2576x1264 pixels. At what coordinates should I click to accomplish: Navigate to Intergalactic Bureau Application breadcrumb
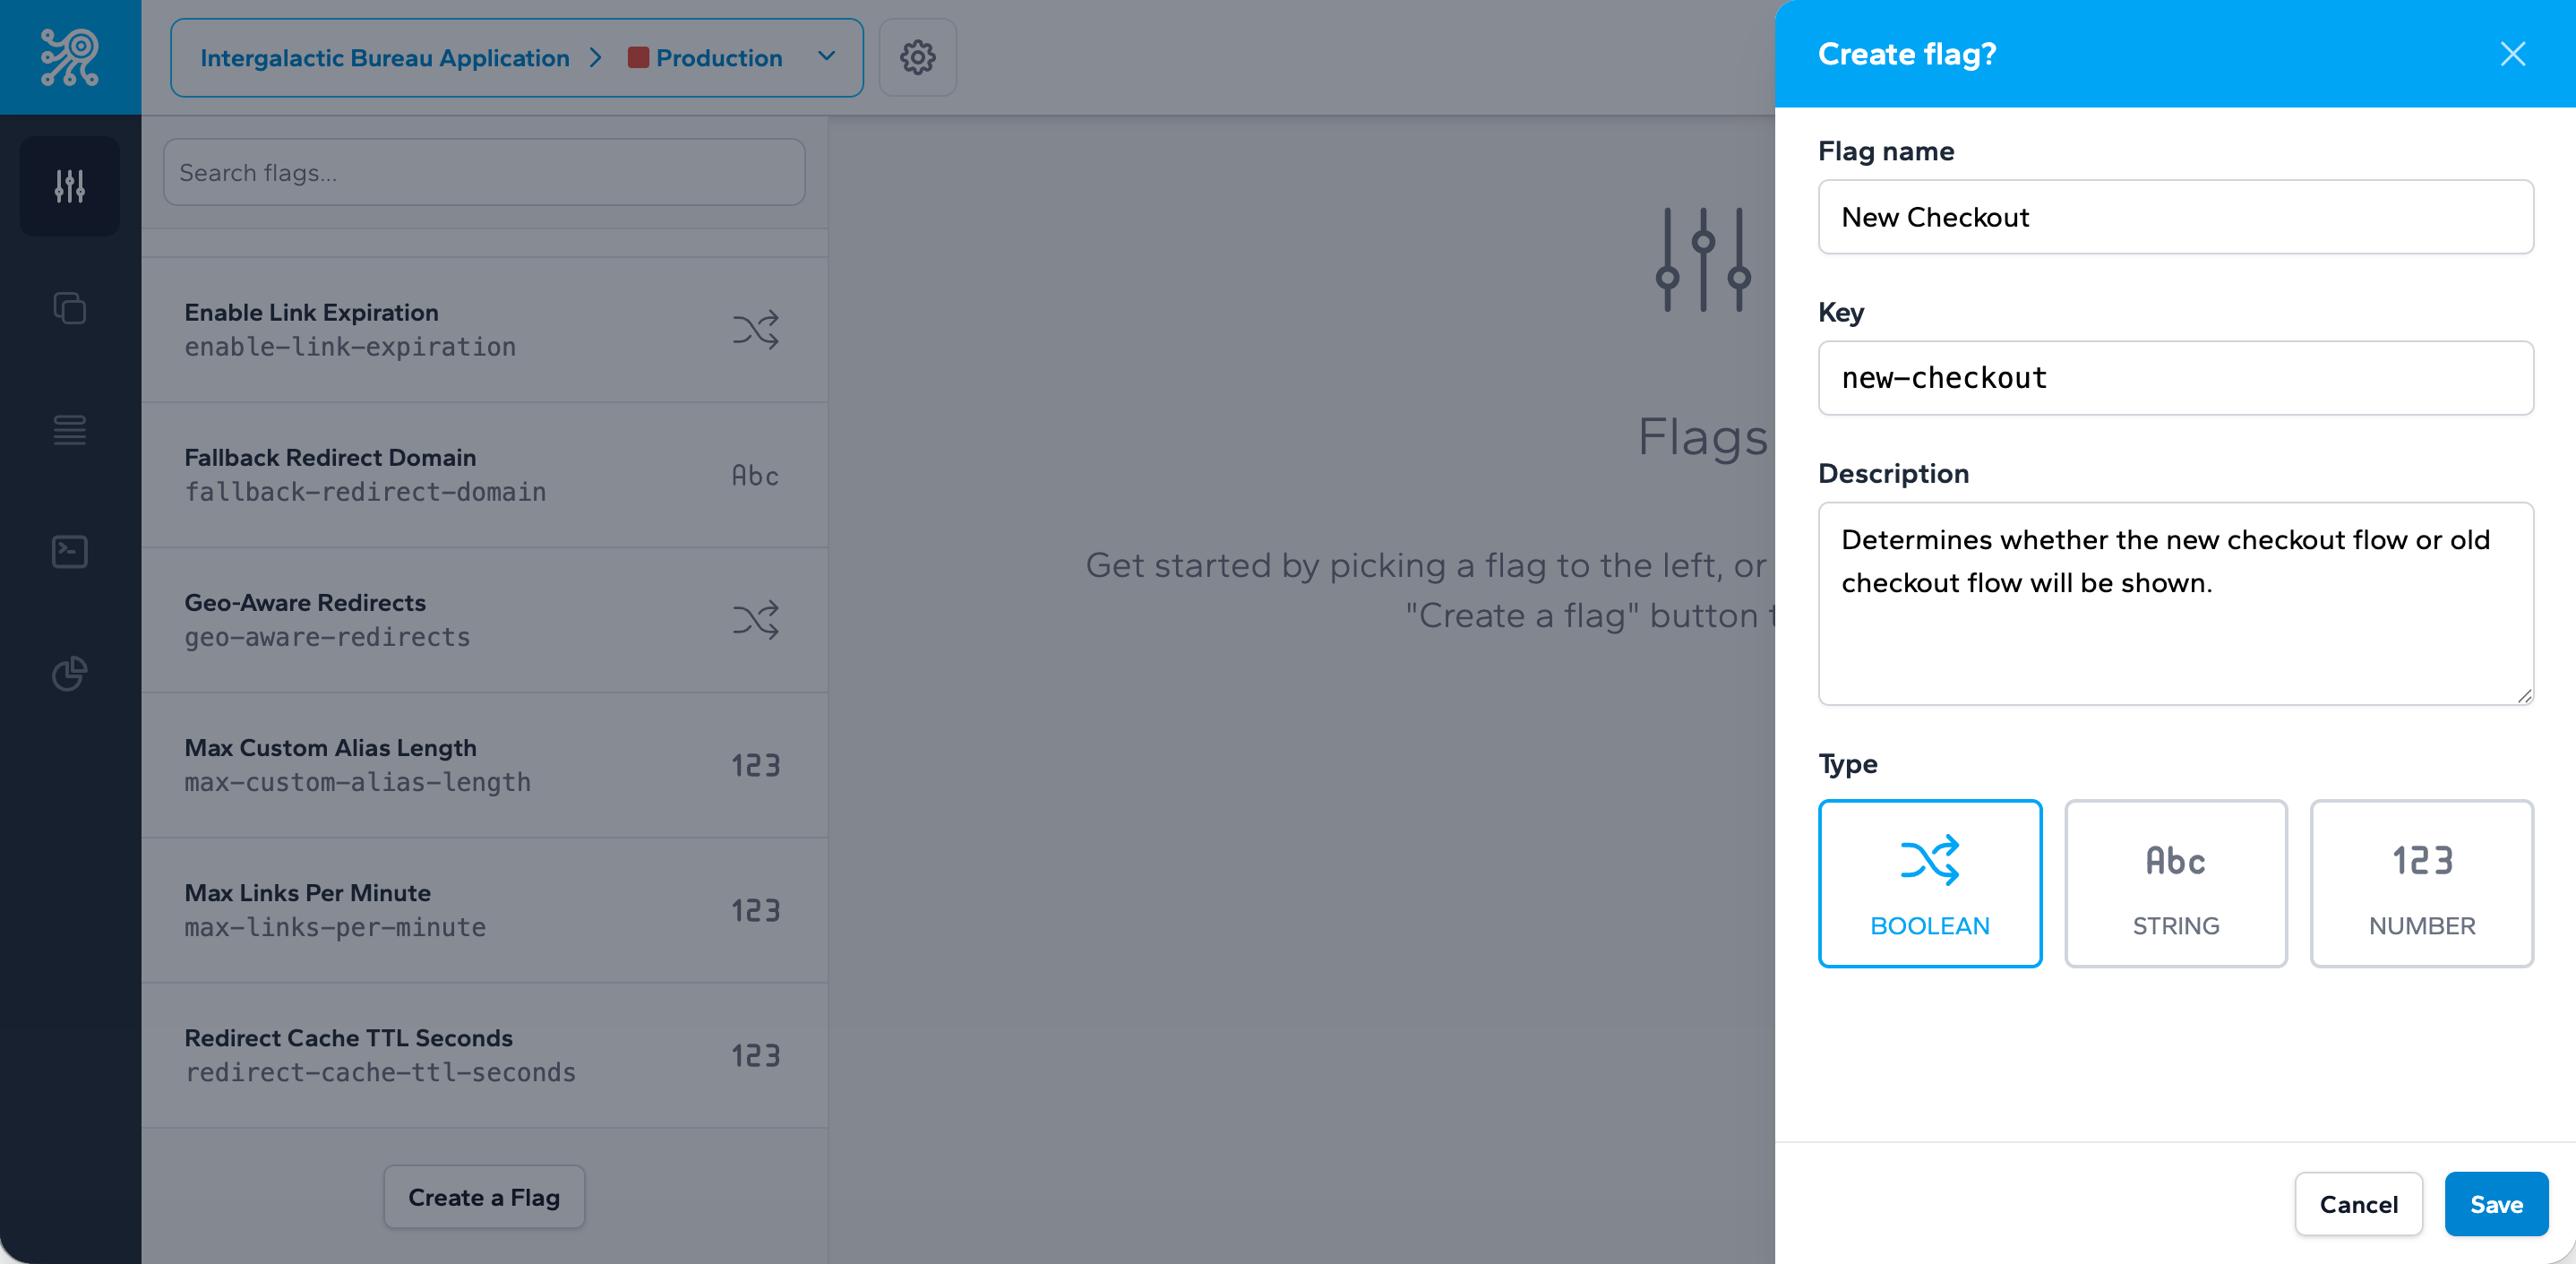(385, 57)
